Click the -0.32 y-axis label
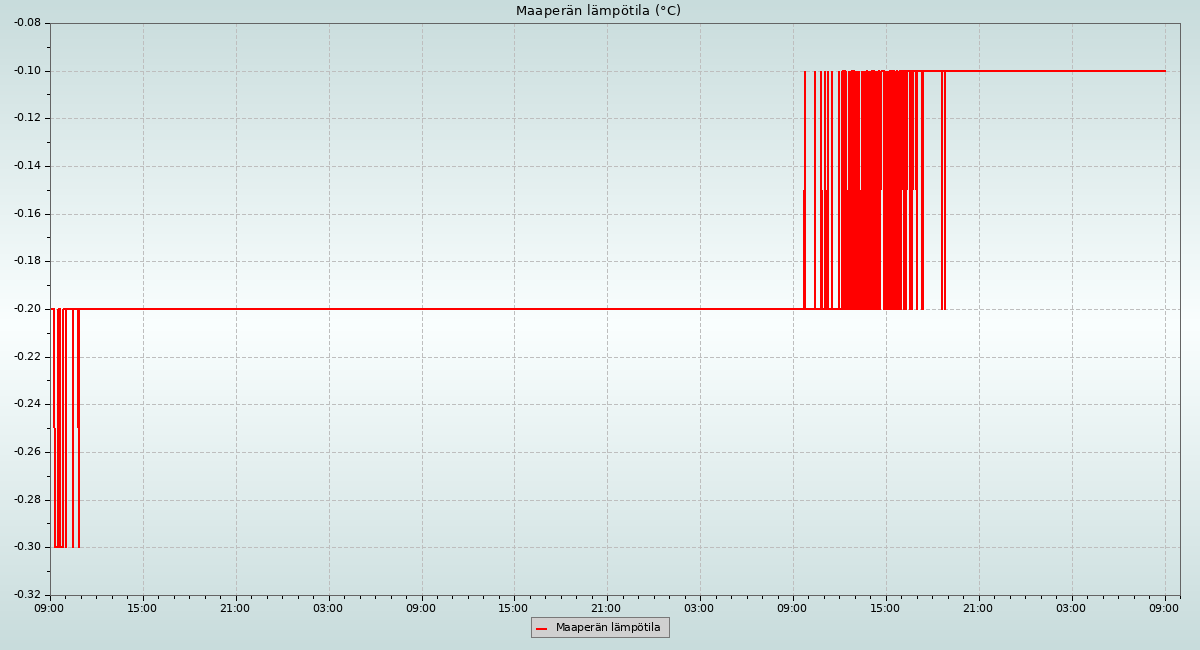Image resolution: width=1200 pixels, height=650 pixels. pos(27,595)
